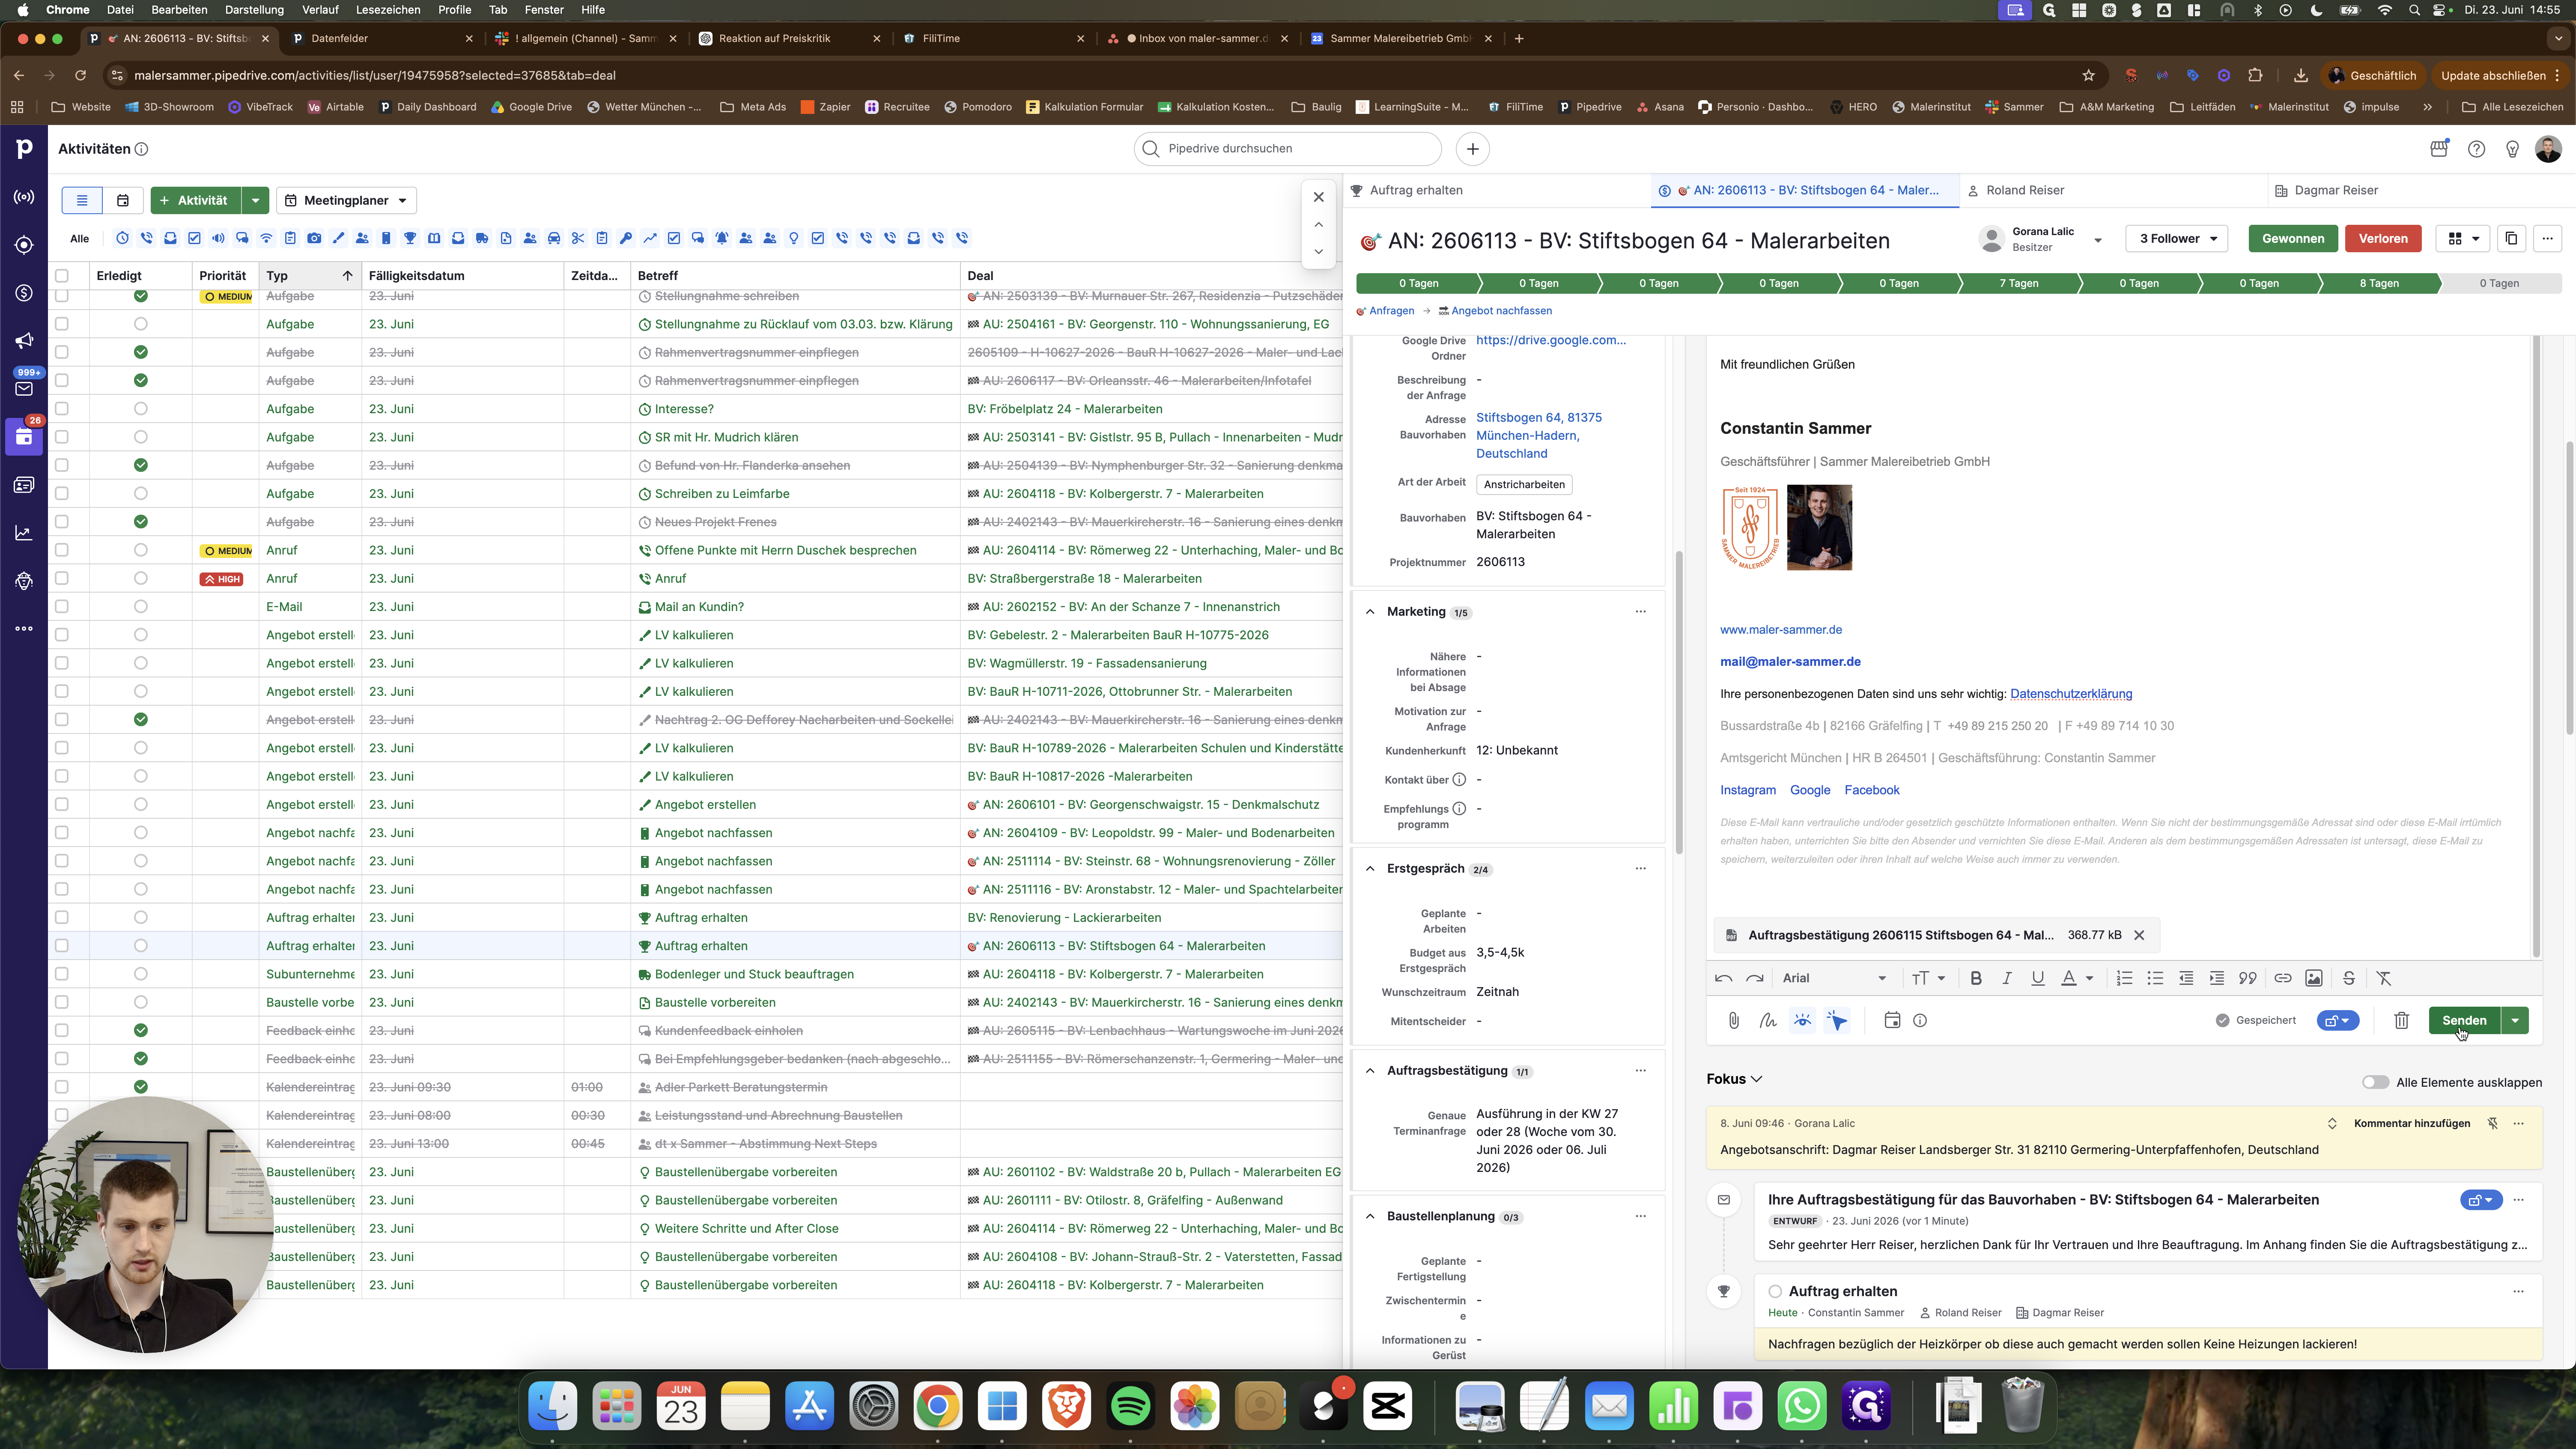The width and height of the screenshot is (2576, 1449).
Task: Mark 'Schreiben zu Leimfarbe' activity done
Action: point(140,494)
